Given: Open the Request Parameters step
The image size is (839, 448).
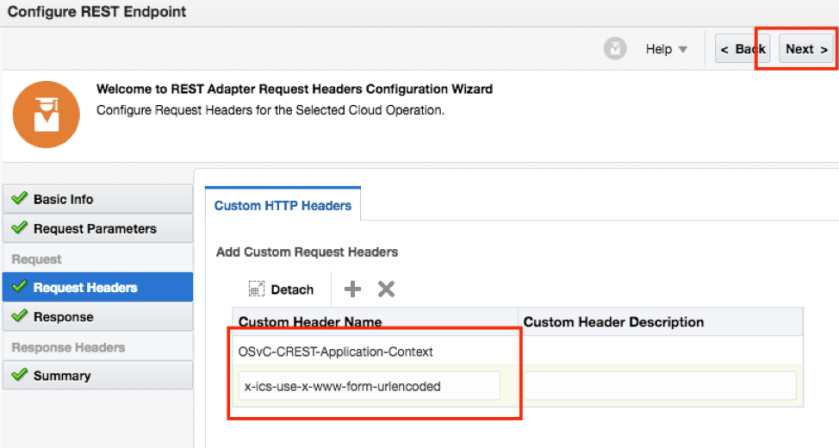Looking at the screenshot, I should (x=95, y=229).
